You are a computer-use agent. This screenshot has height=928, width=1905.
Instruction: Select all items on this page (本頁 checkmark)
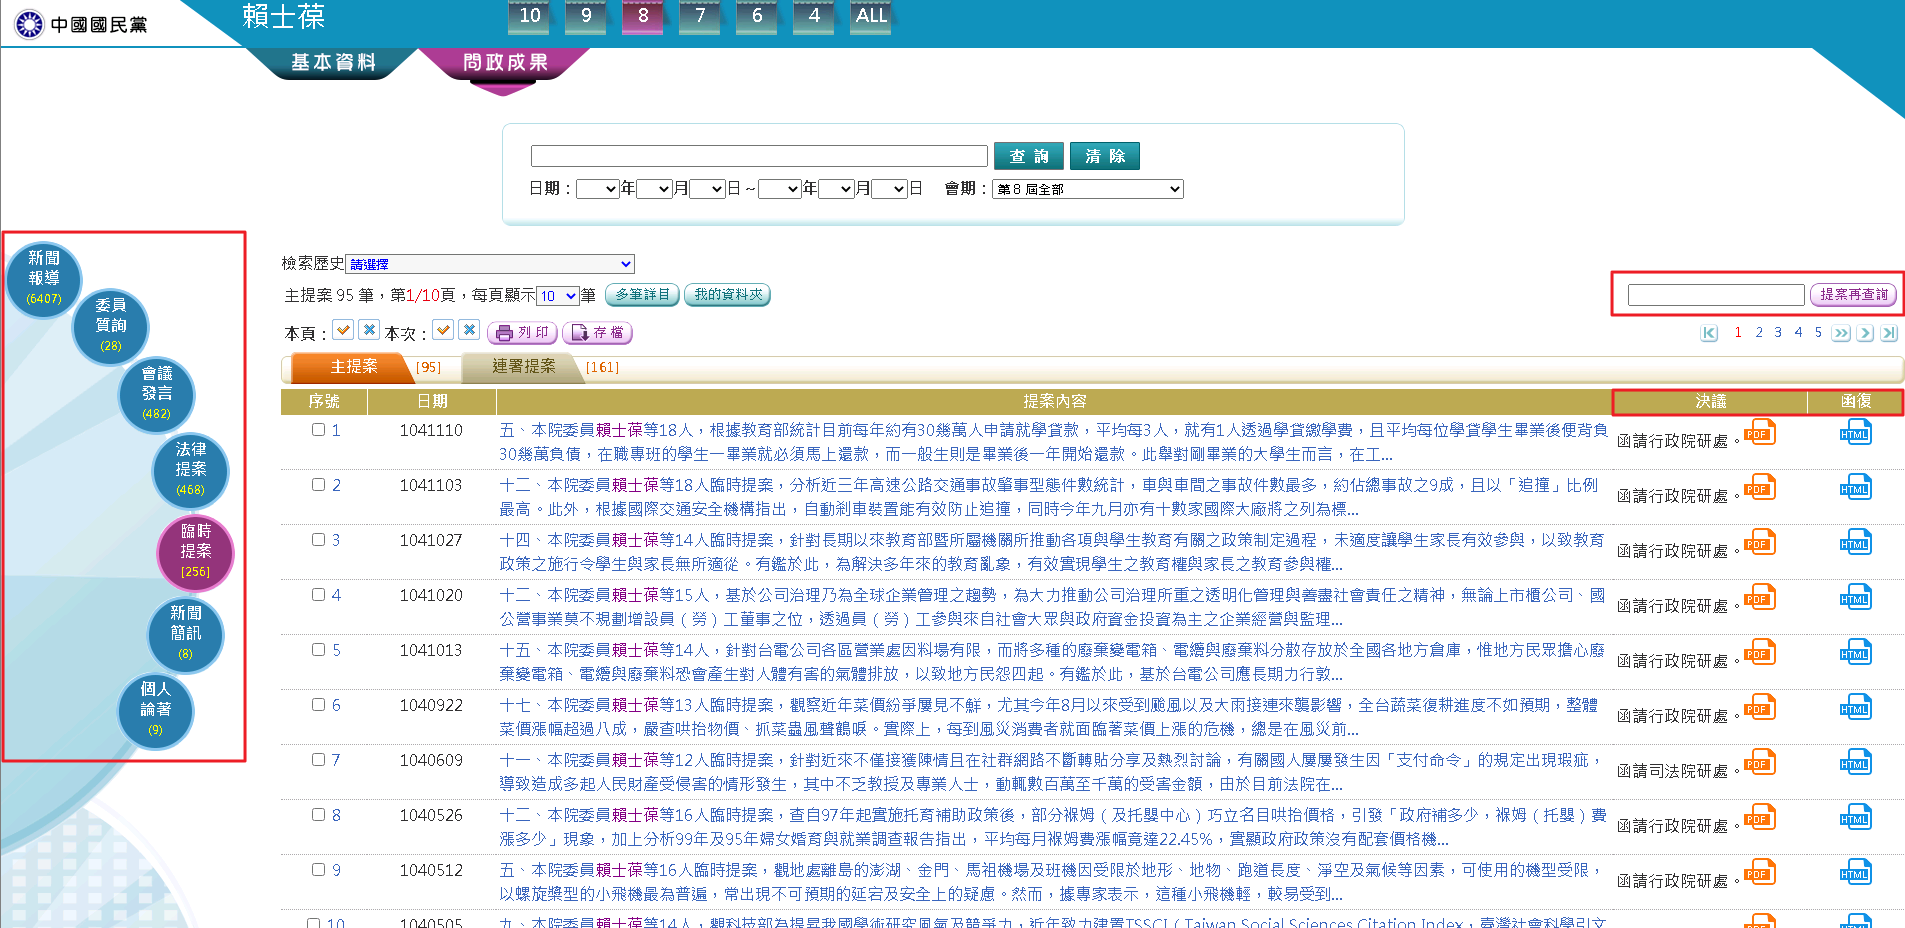343,330
